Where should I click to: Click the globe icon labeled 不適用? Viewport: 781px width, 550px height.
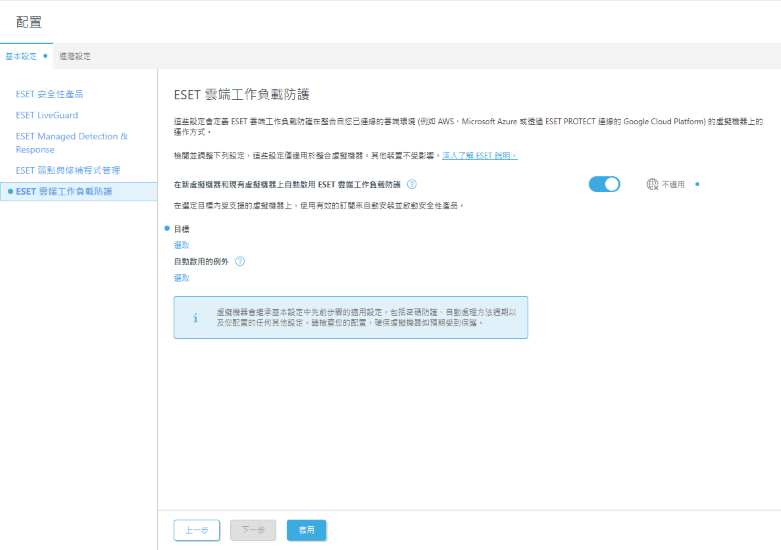point(652,184)
